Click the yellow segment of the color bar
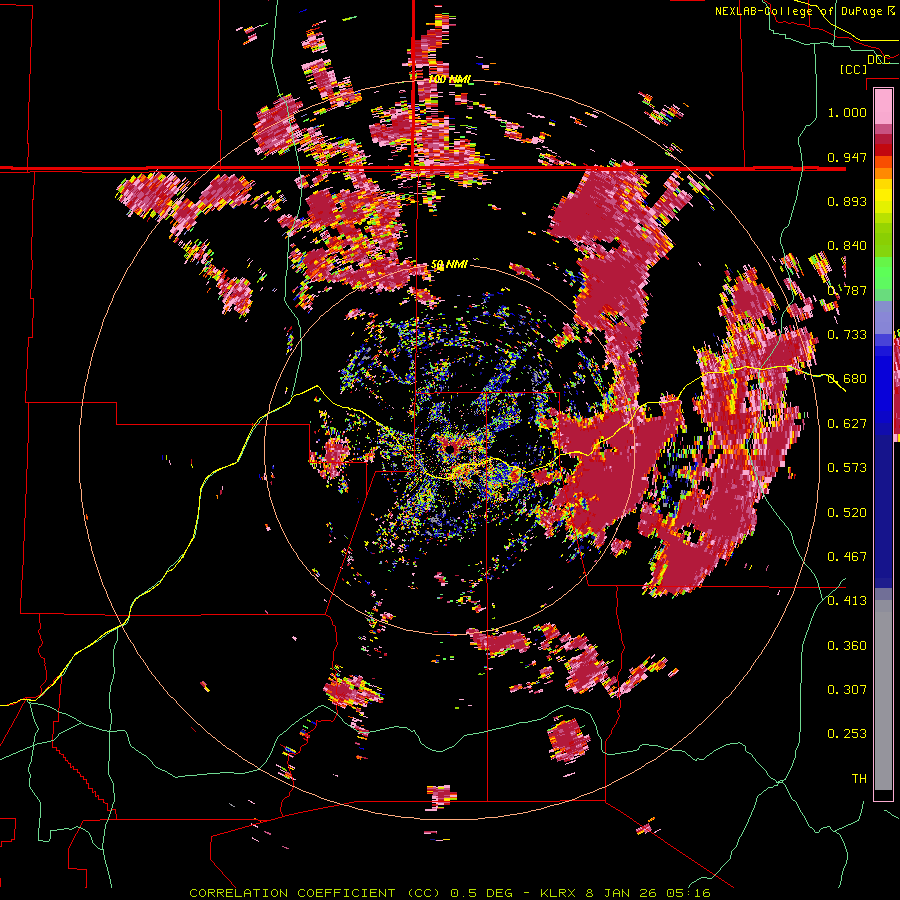 pyautogui.click(x=883, y=196)
